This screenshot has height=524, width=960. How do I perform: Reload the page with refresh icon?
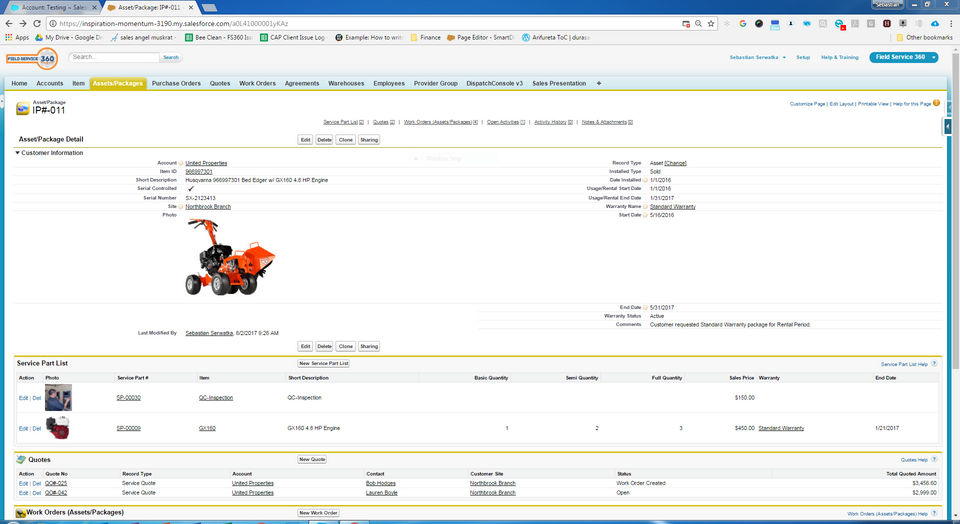37,23
